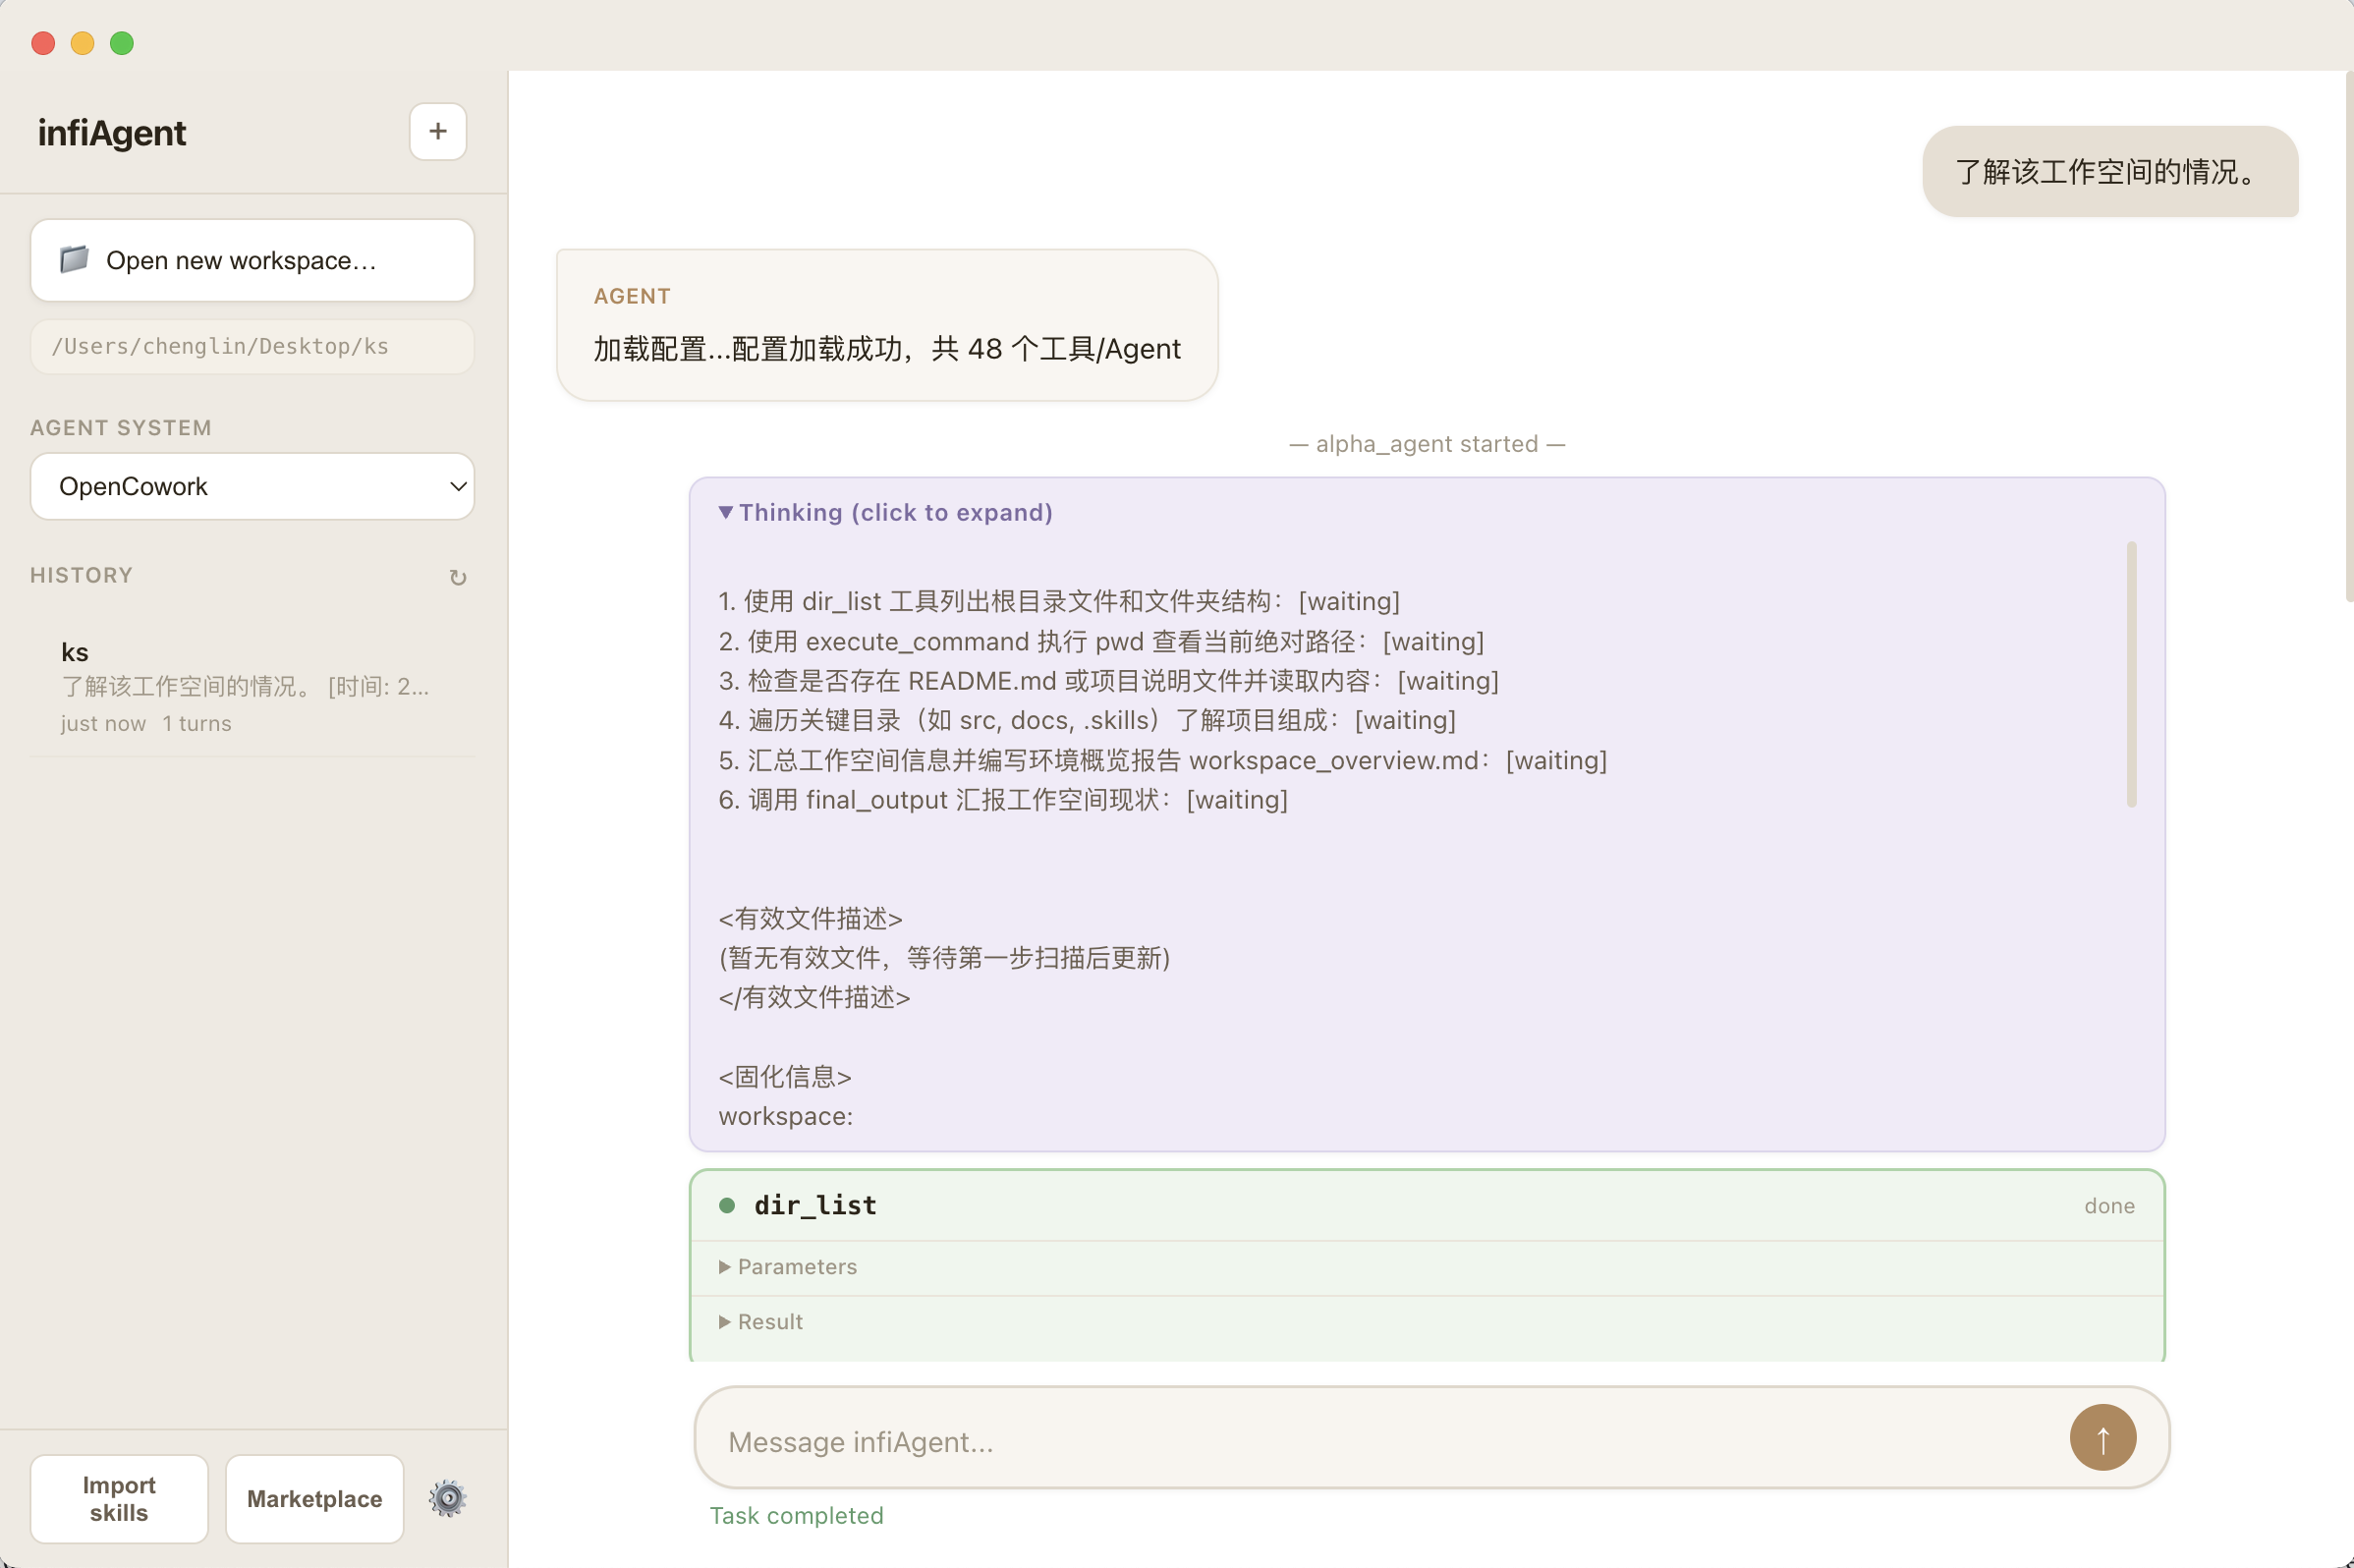Screen dimensions: 2354x1568
Task: Click the green maximize window button
Action: click(122, 43)
